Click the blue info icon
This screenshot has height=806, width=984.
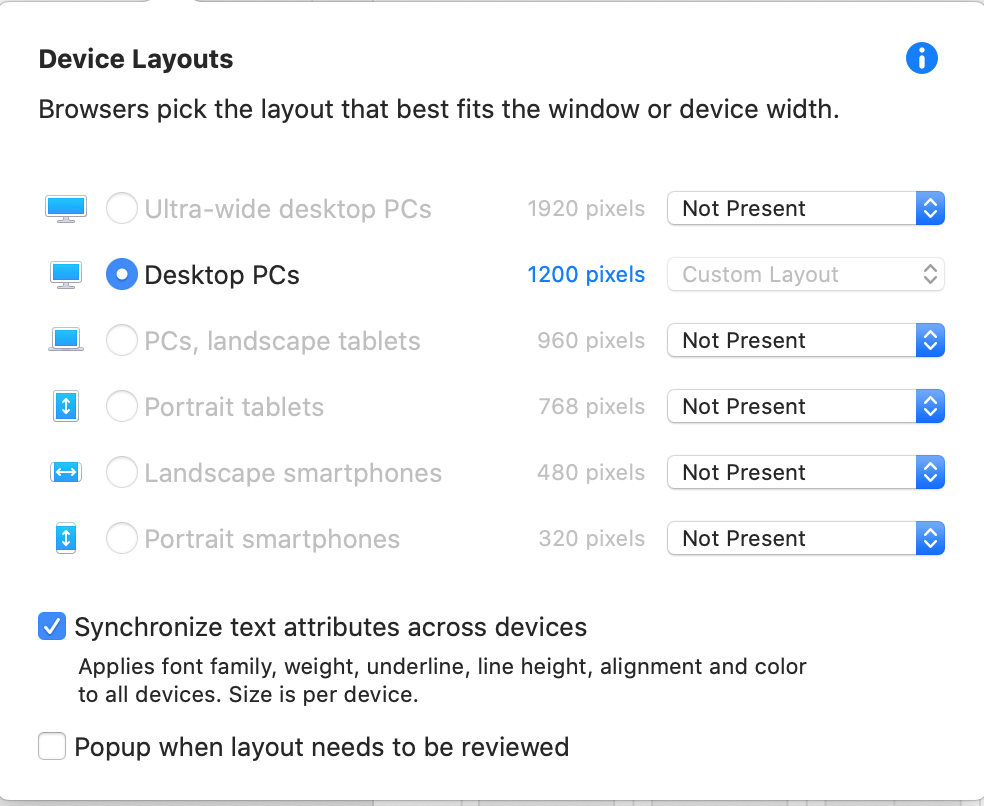pyautogui.click(x=921, y=58)
